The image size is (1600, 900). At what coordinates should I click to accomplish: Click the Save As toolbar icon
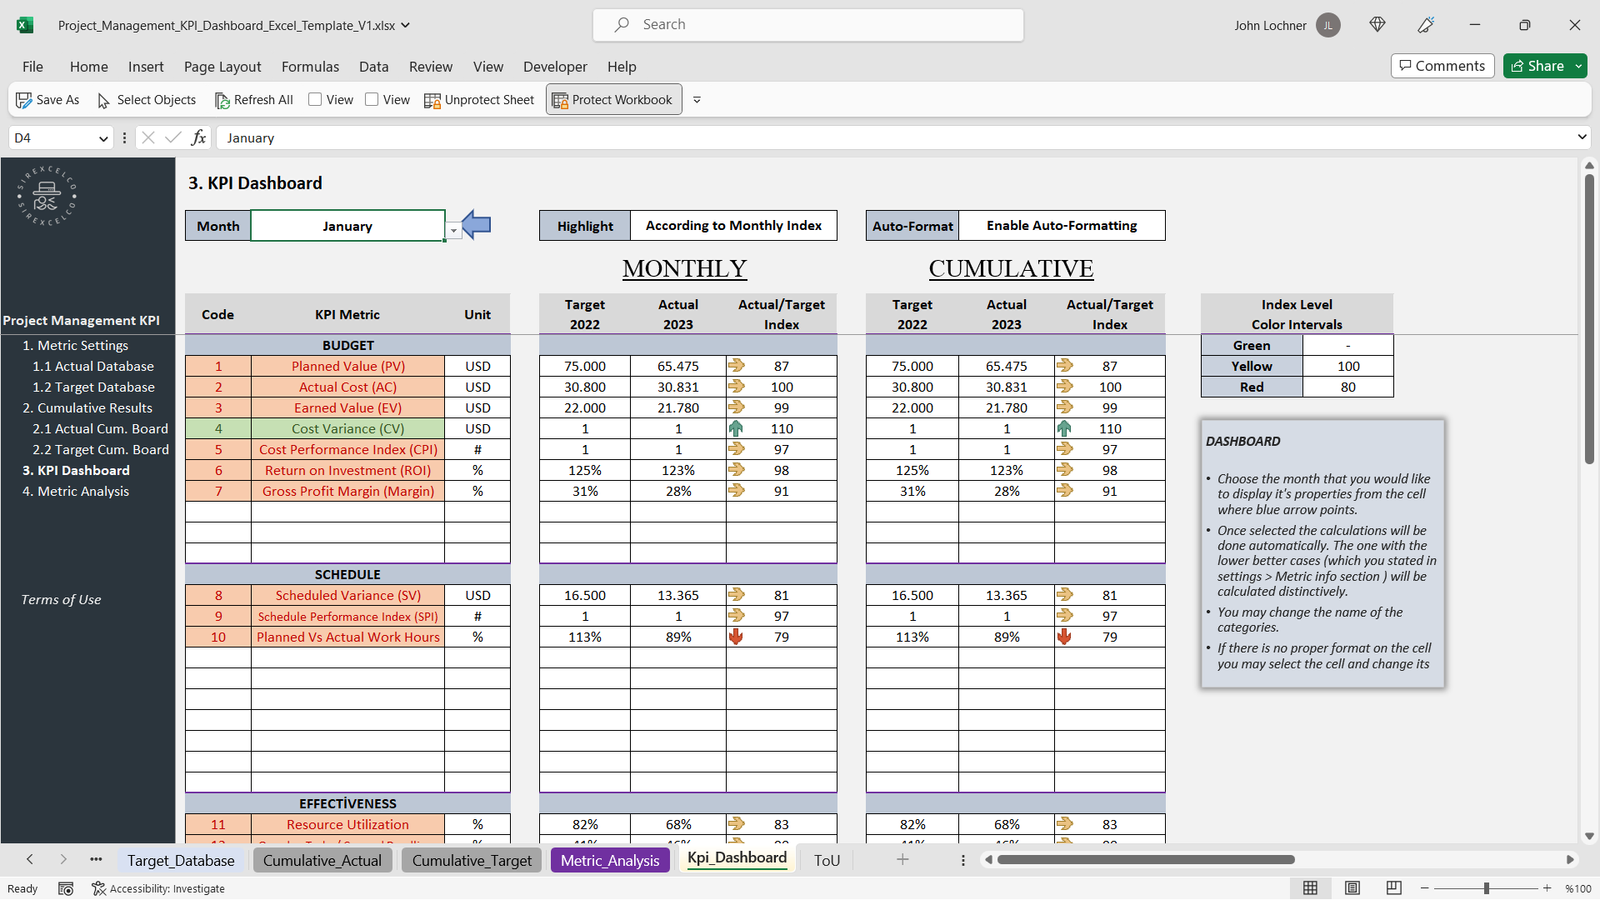(x=24, y=100)
